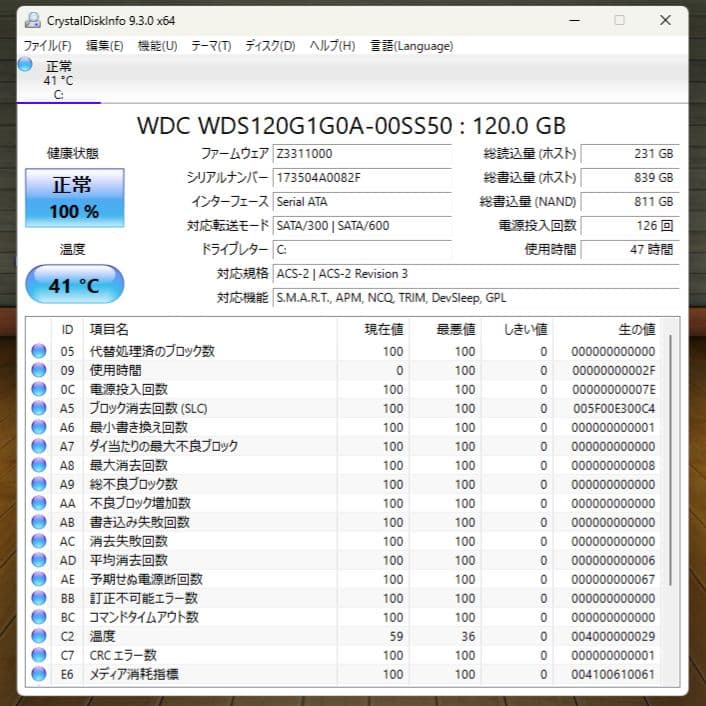Viewport: 706px width, 706px height.
Task: Click the ドライブレター field
Action: (362, 249)
